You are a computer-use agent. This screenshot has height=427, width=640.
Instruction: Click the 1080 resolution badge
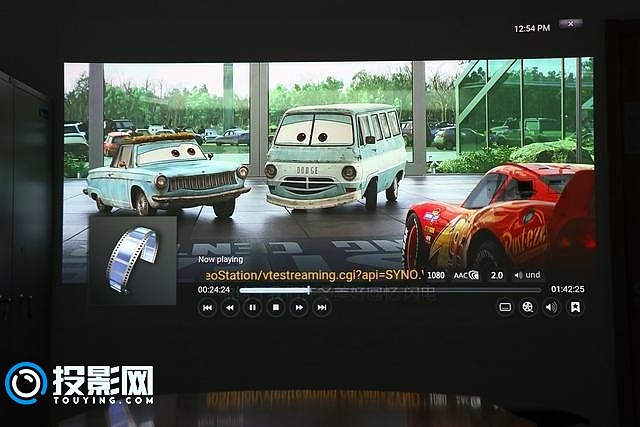(436, 274)
